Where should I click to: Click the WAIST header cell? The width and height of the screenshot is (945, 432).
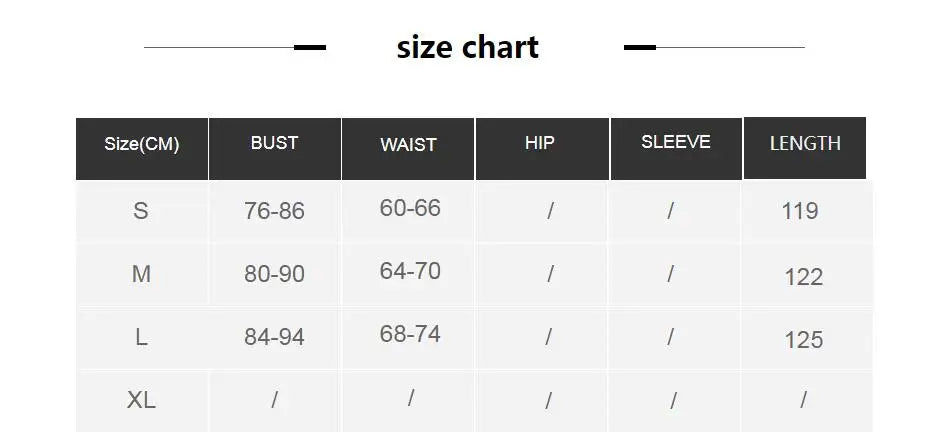click(x=408, y=149)
